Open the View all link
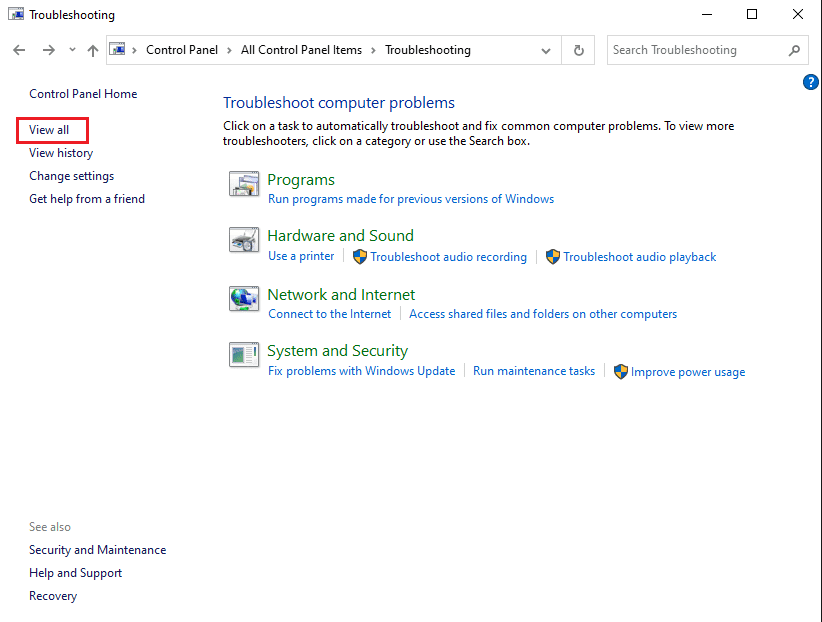This screenshot has height=622, width=822. 49,130
